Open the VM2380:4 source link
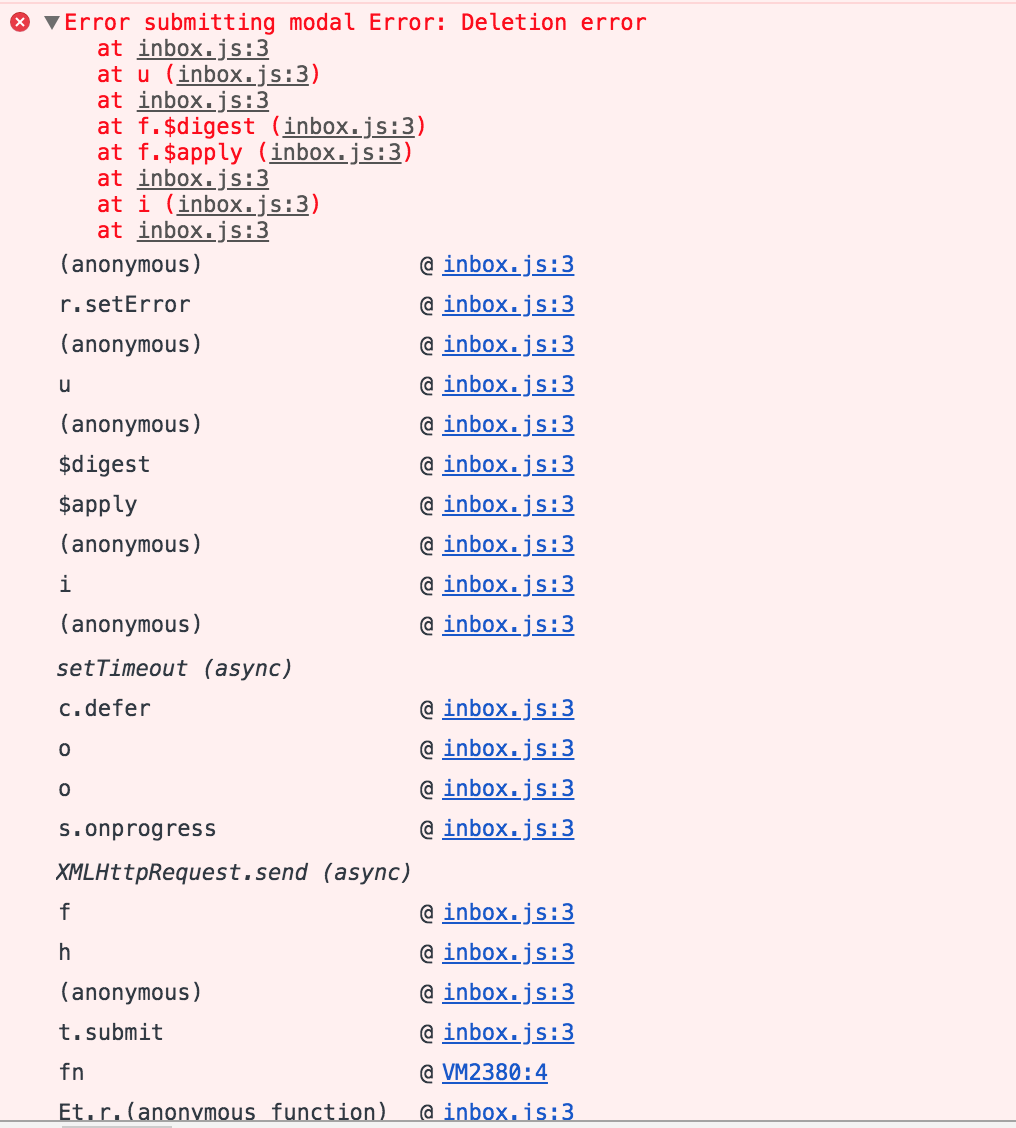 [495, 1073]
